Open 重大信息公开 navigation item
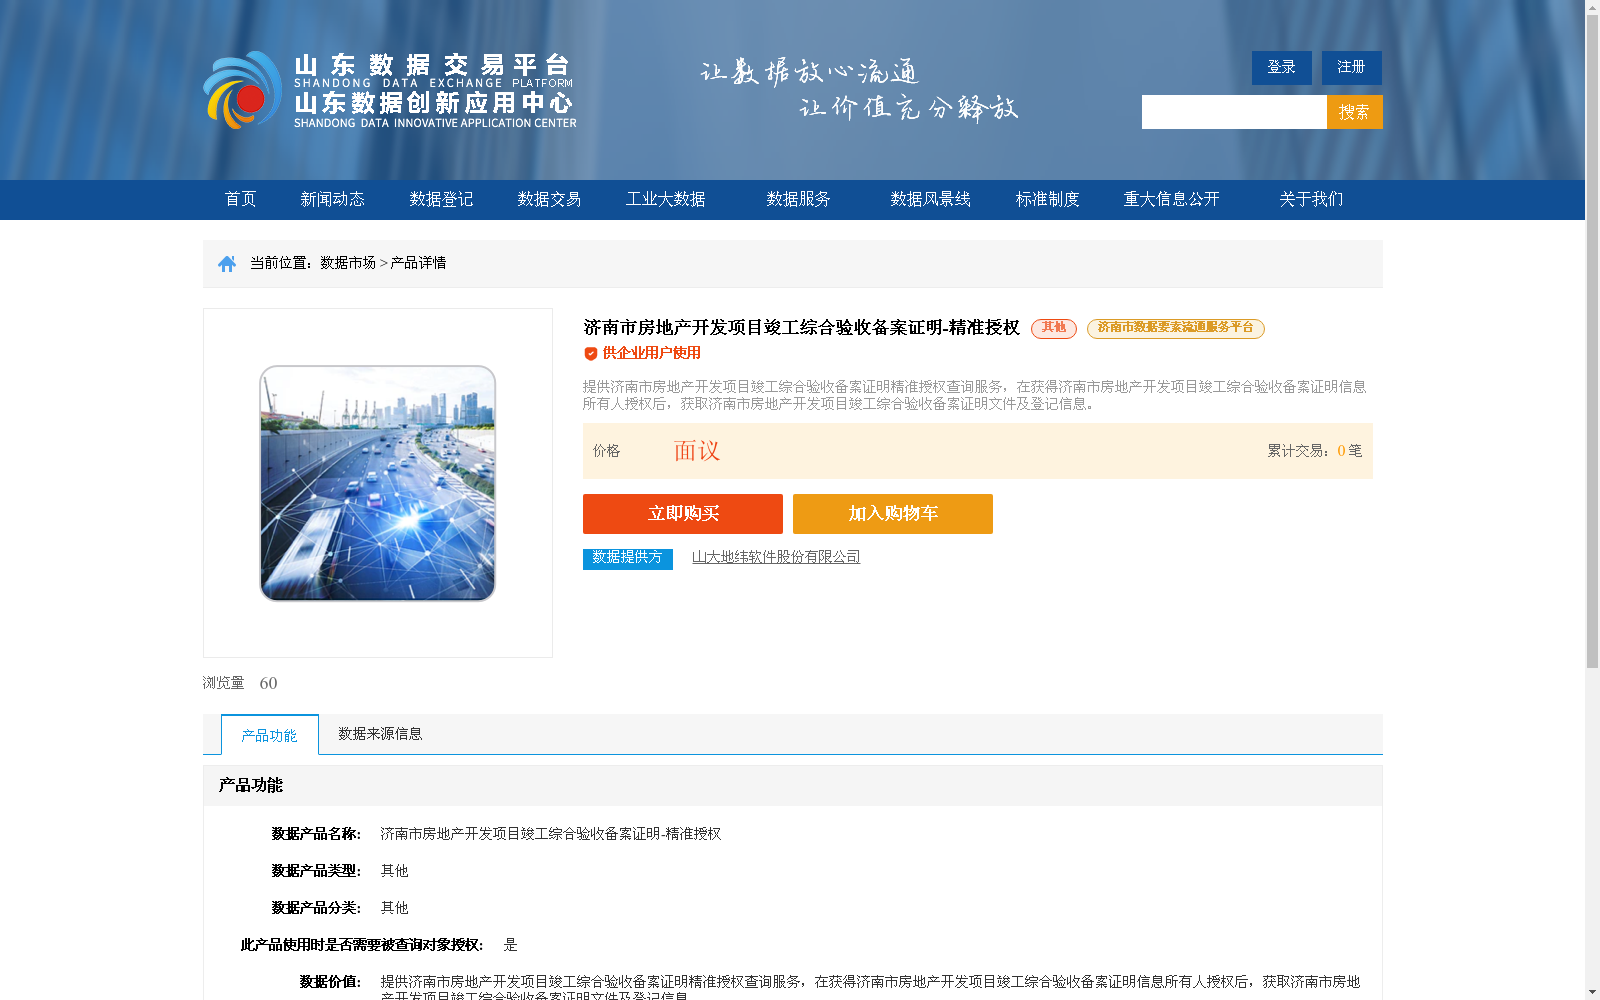1600x1000 pixels. click(x=1172, y=199)
